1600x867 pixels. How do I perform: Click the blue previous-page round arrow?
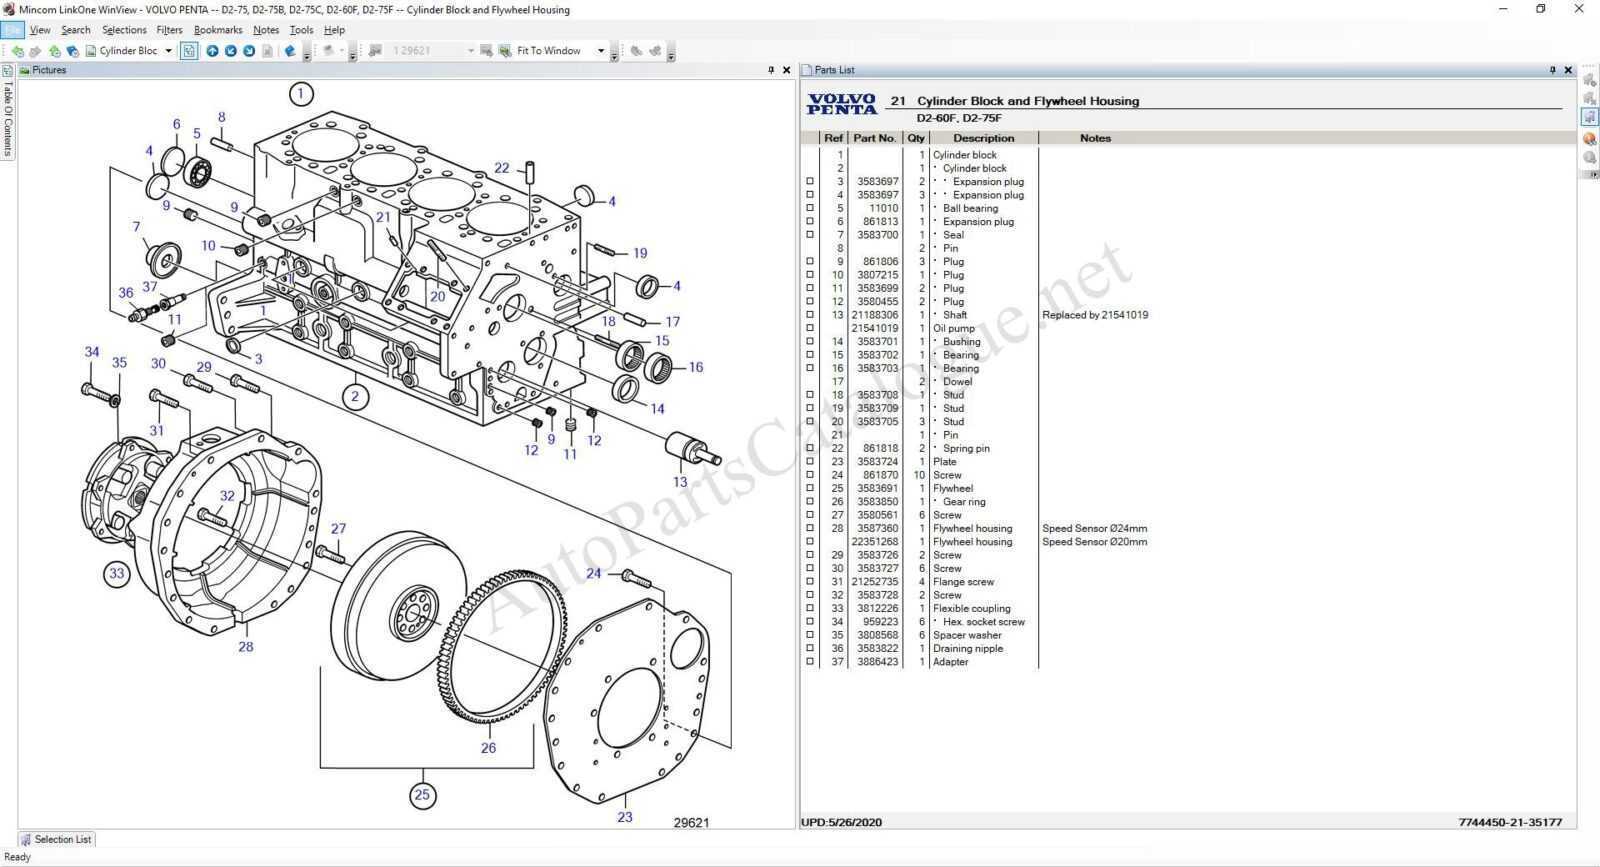point(231,51)
